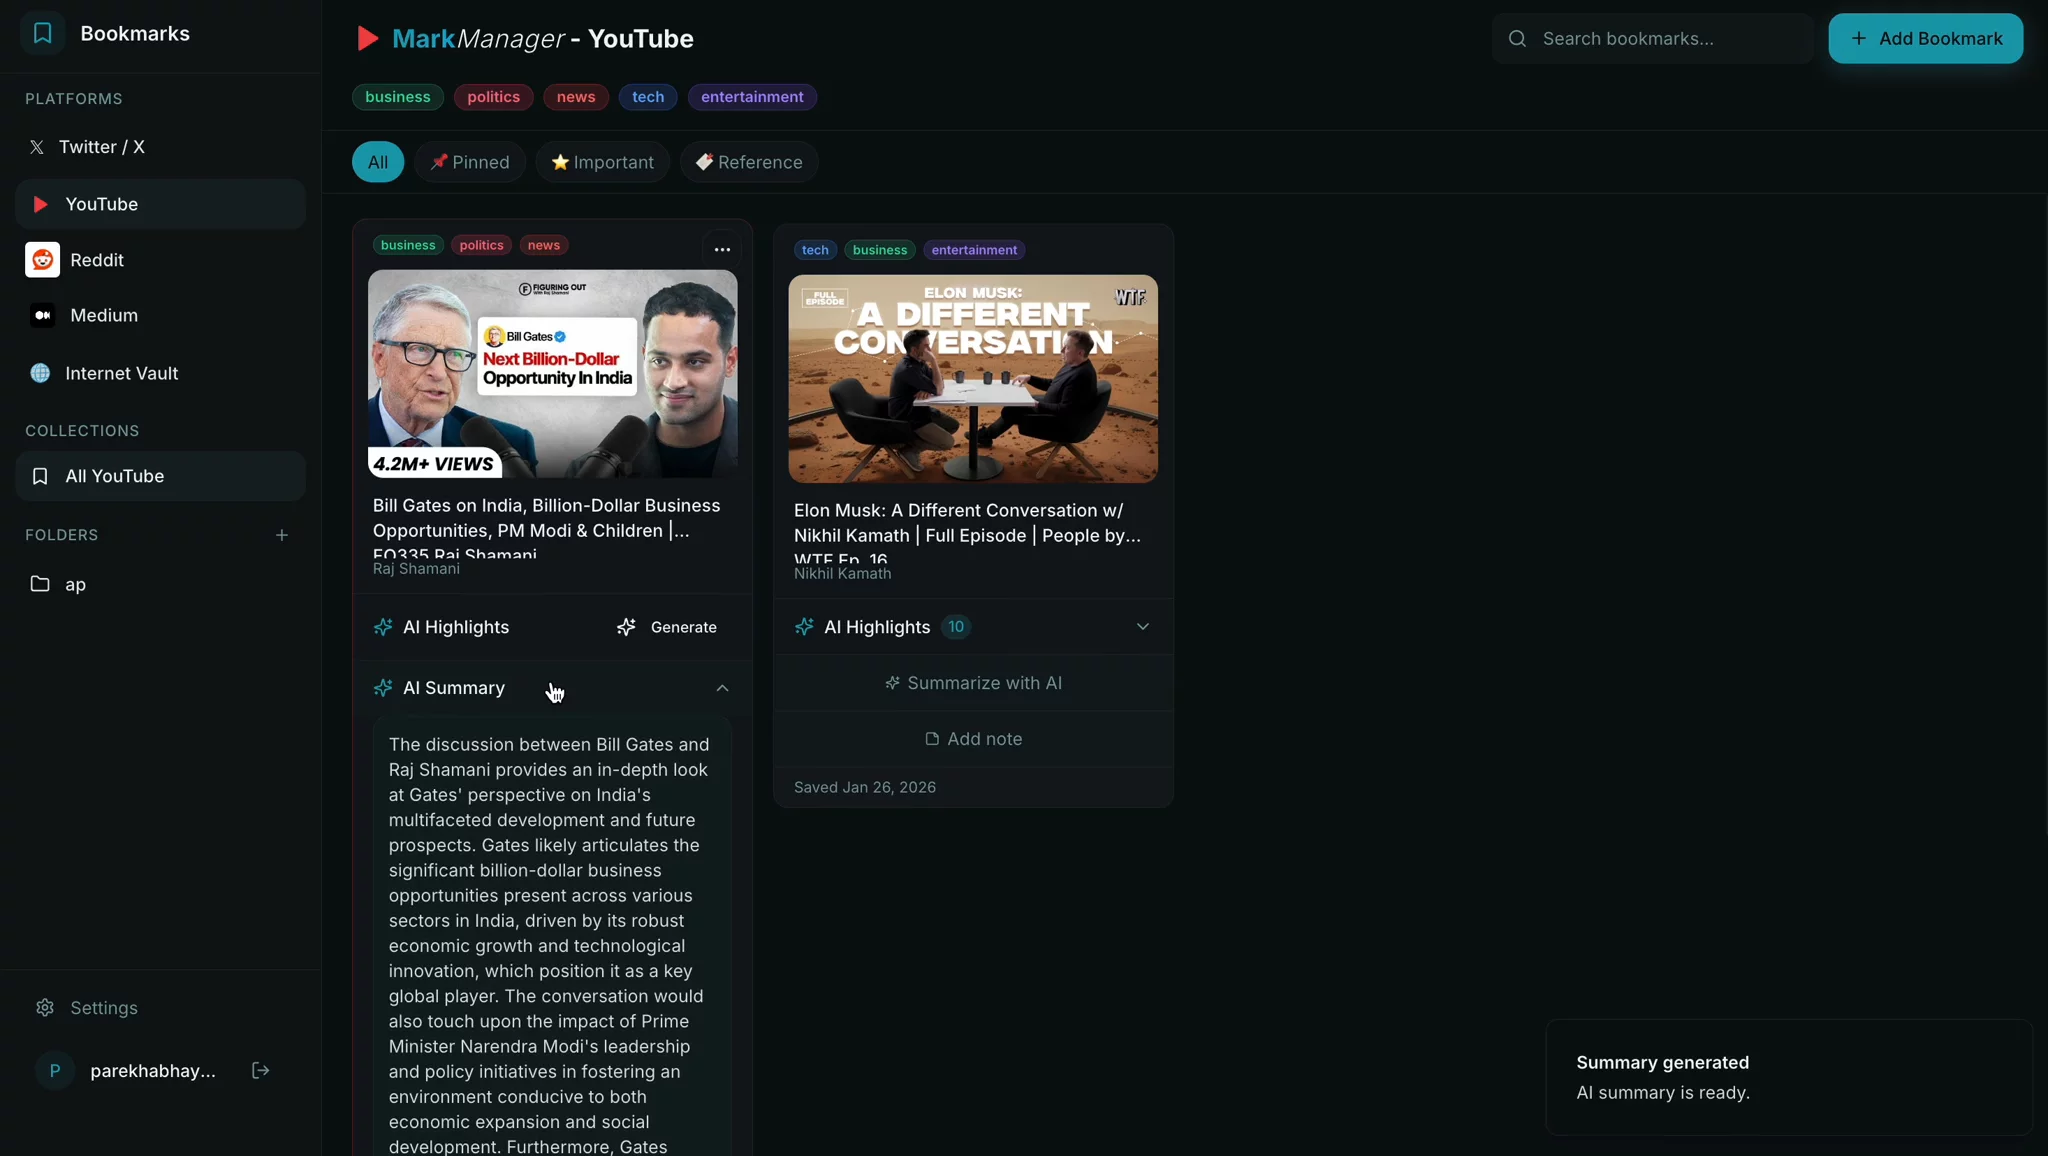
Task: Select the All filter tab
Action: coord(378,162)
